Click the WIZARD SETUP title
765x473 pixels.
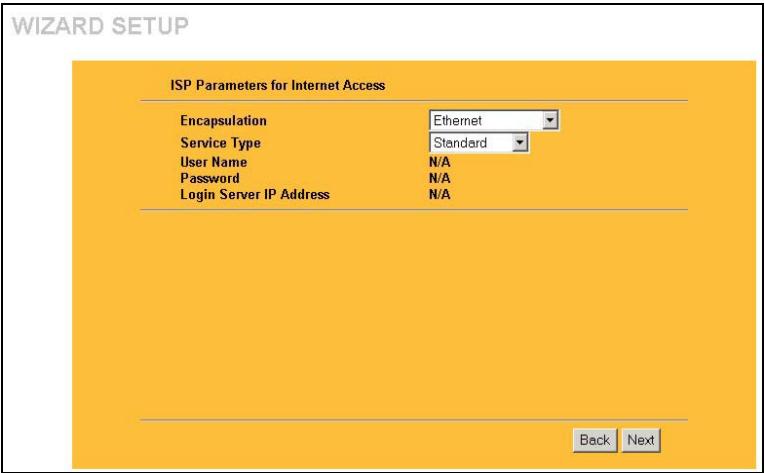pyautogui.click(x=100, y=26)
